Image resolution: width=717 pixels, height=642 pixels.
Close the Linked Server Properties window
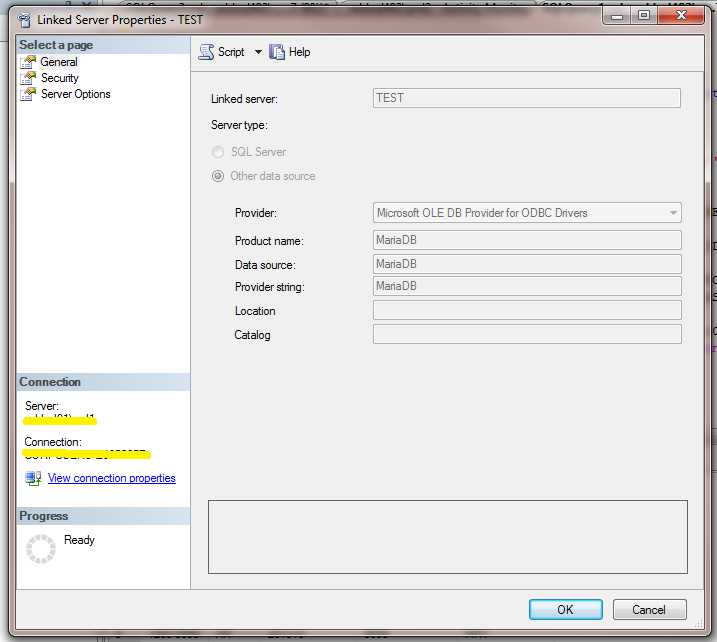coord(681,16)
